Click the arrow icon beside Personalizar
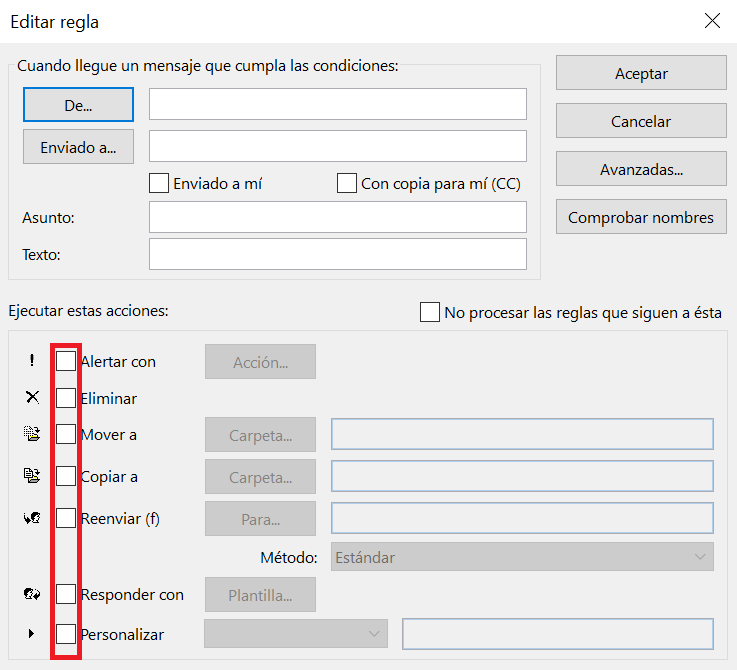Viewport: 737px width, 670px height. 31,633
